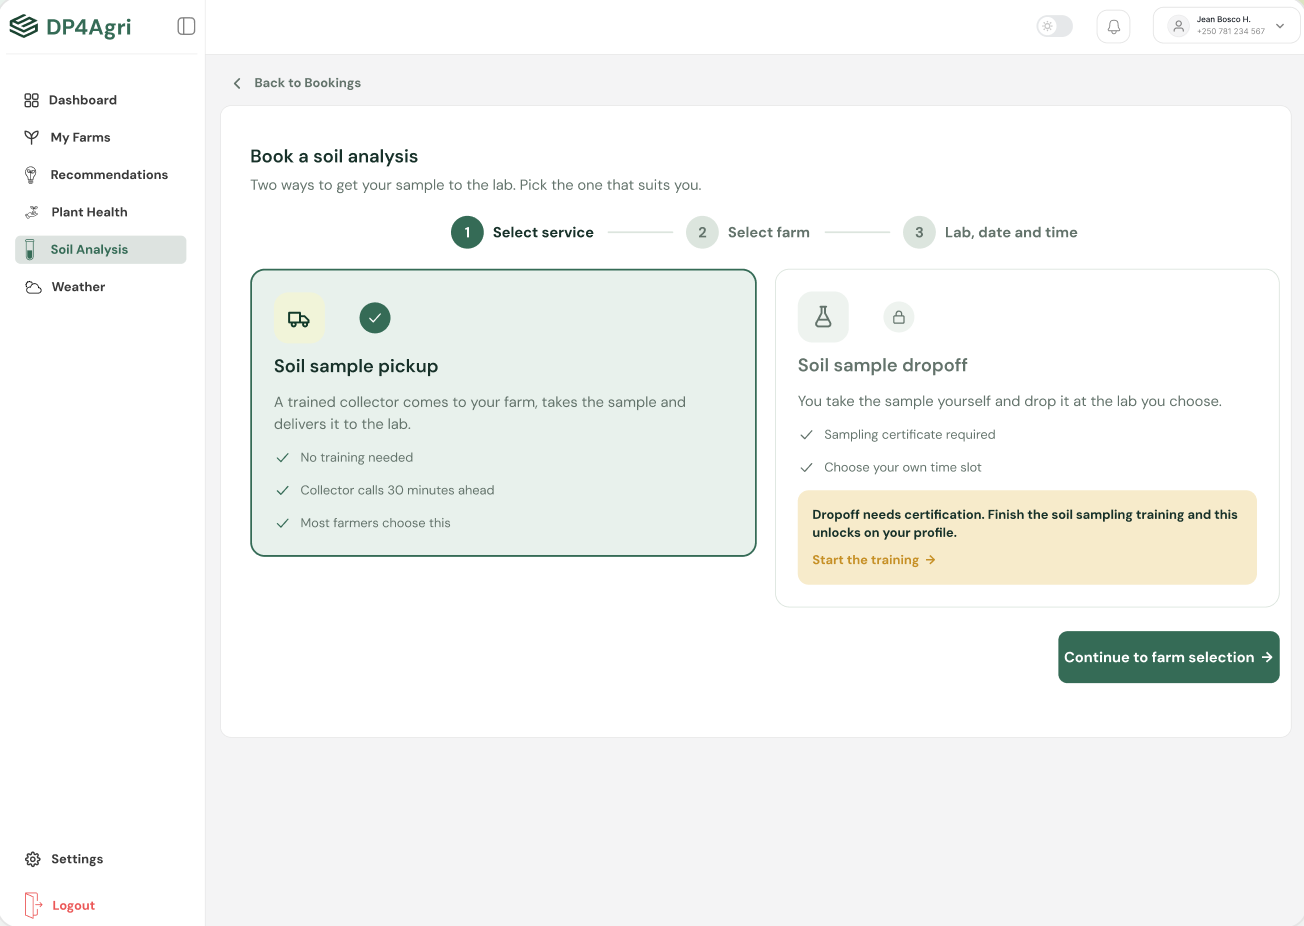Jump to step 3 Lab, date and time

point(990,232)
